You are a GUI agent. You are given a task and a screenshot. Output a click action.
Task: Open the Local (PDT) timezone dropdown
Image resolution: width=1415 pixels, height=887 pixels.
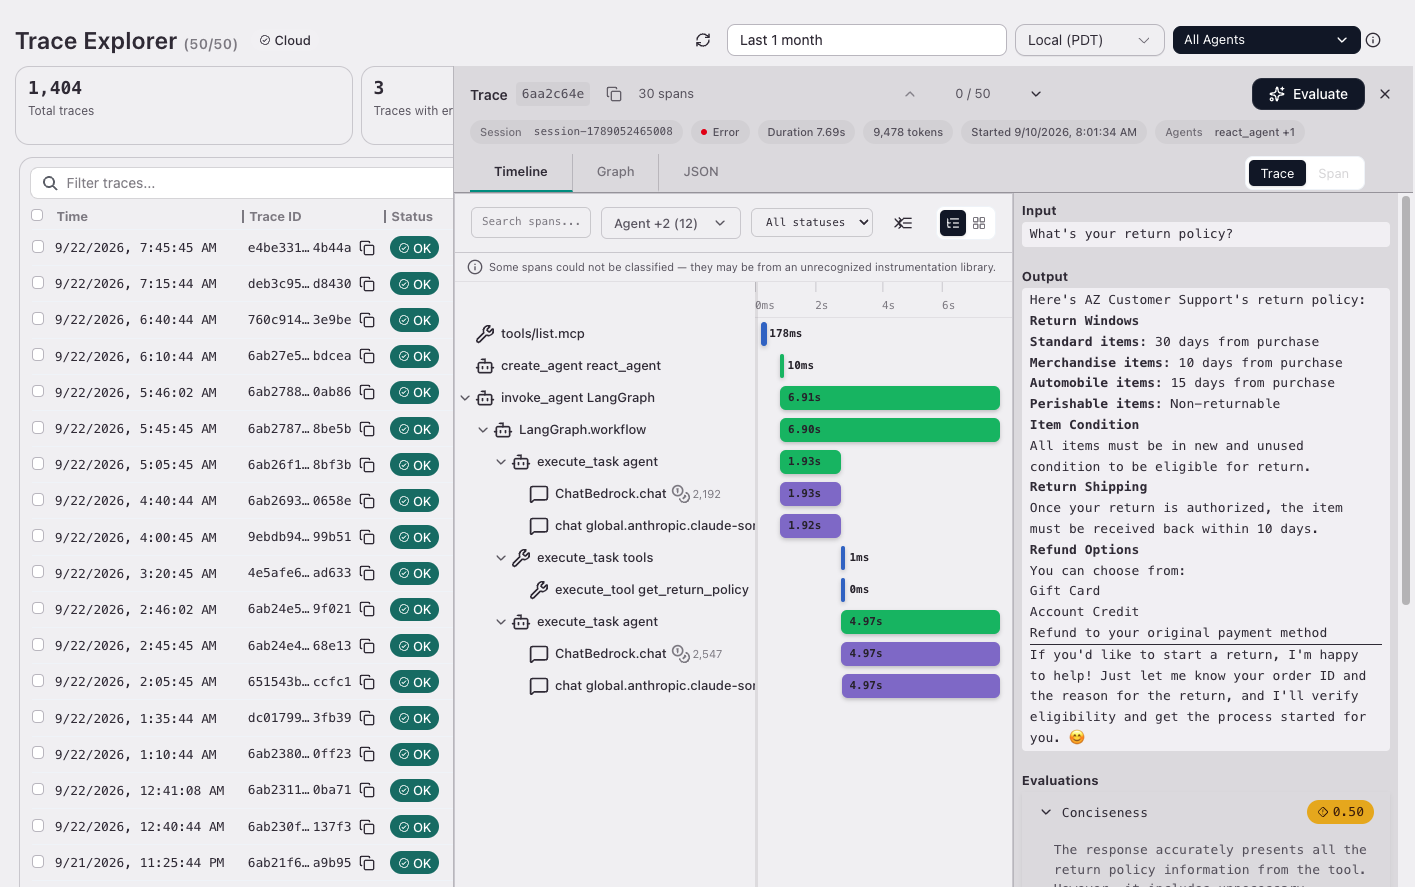tap(1089, 40)
